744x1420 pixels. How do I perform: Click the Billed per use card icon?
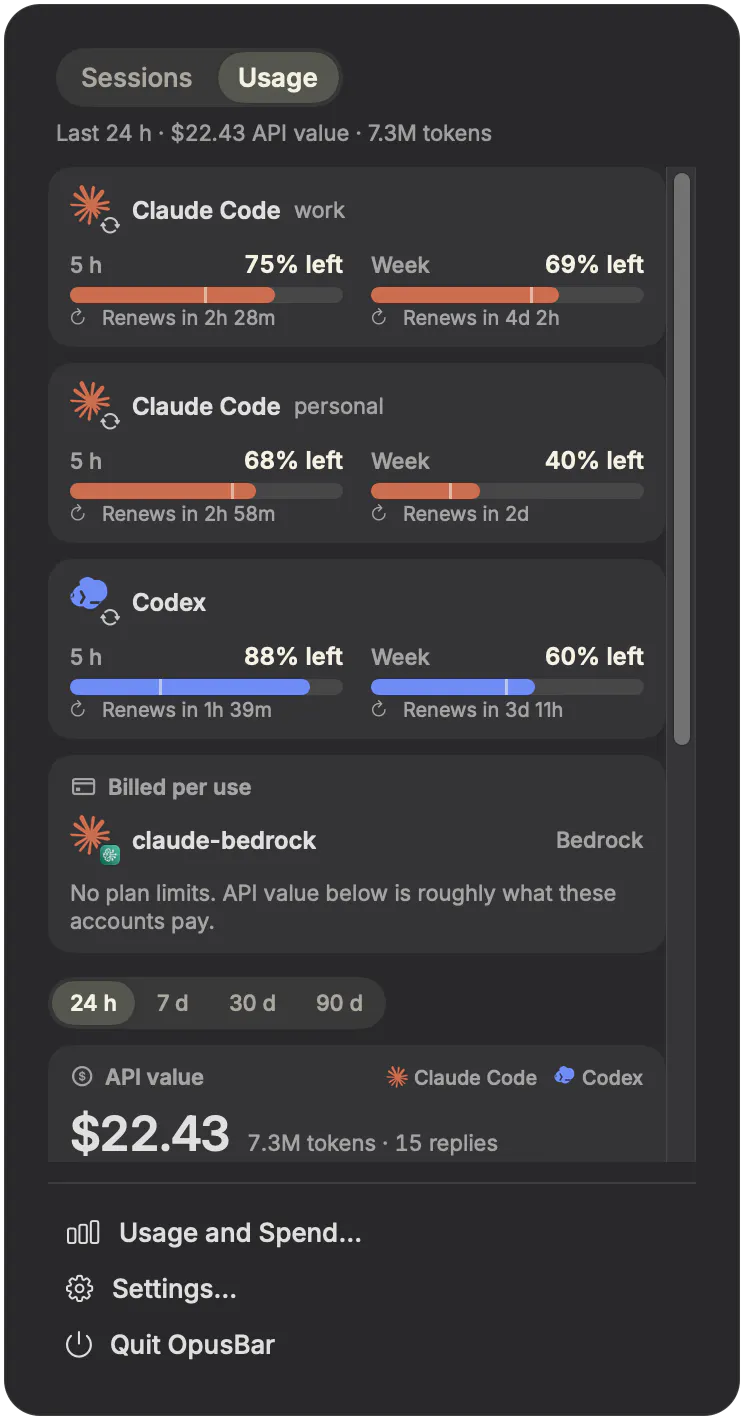(x=84, y=787)
